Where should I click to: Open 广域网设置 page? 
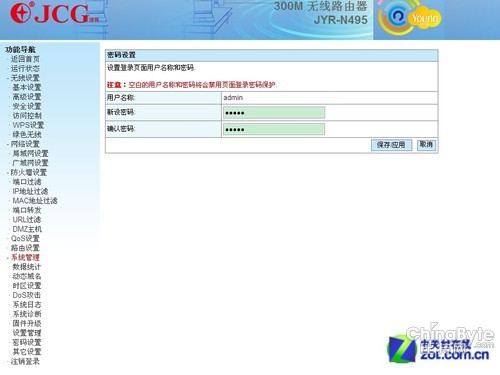click(x=30, y=163)
